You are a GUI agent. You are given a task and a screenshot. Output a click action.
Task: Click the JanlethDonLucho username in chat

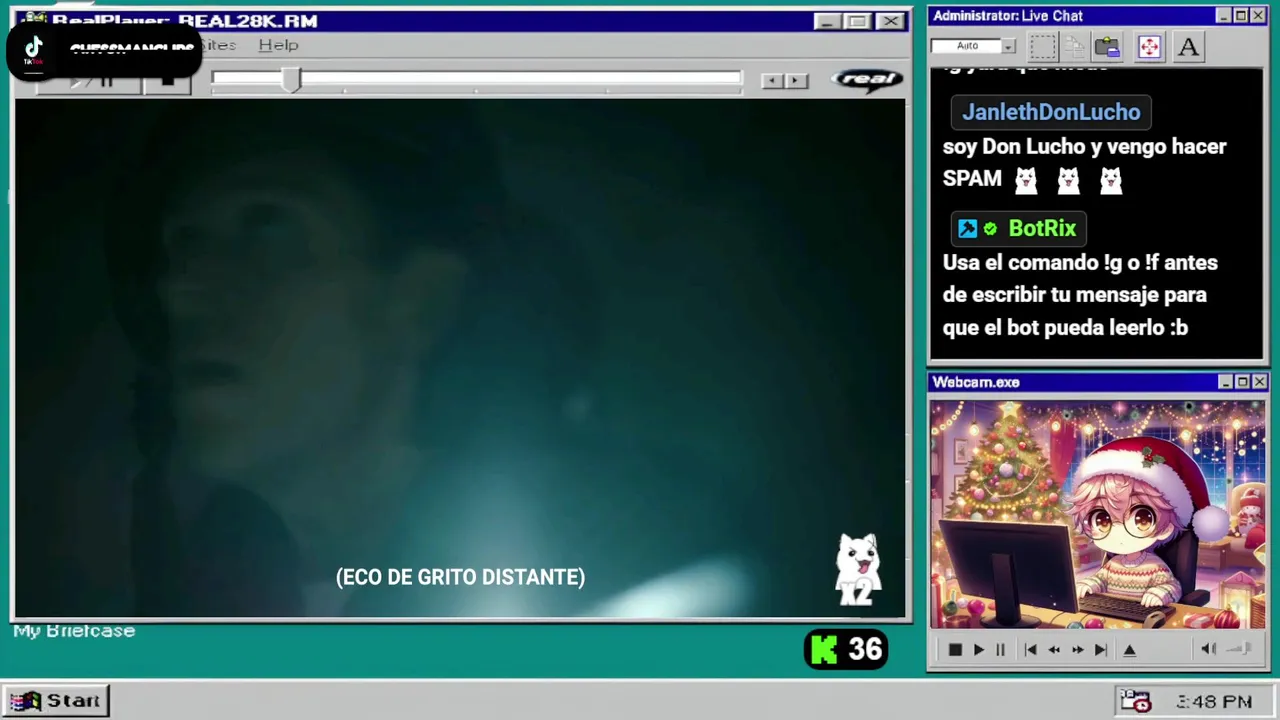pyautogui.click(x=1051, y=112)
